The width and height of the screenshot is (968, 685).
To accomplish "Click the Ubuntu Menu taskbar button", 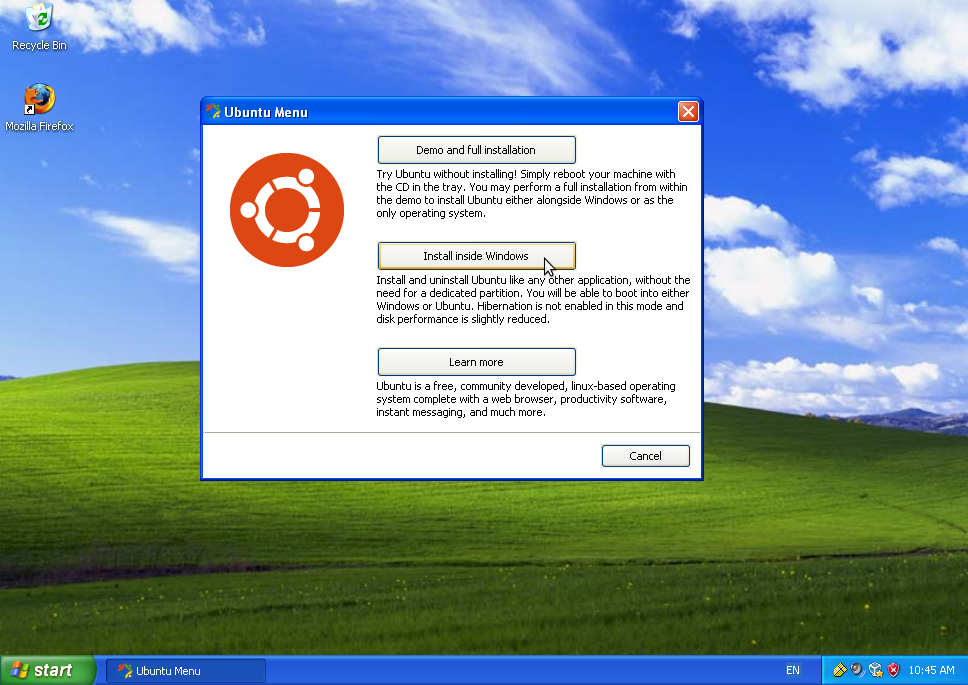I will [x=186, y=671].
